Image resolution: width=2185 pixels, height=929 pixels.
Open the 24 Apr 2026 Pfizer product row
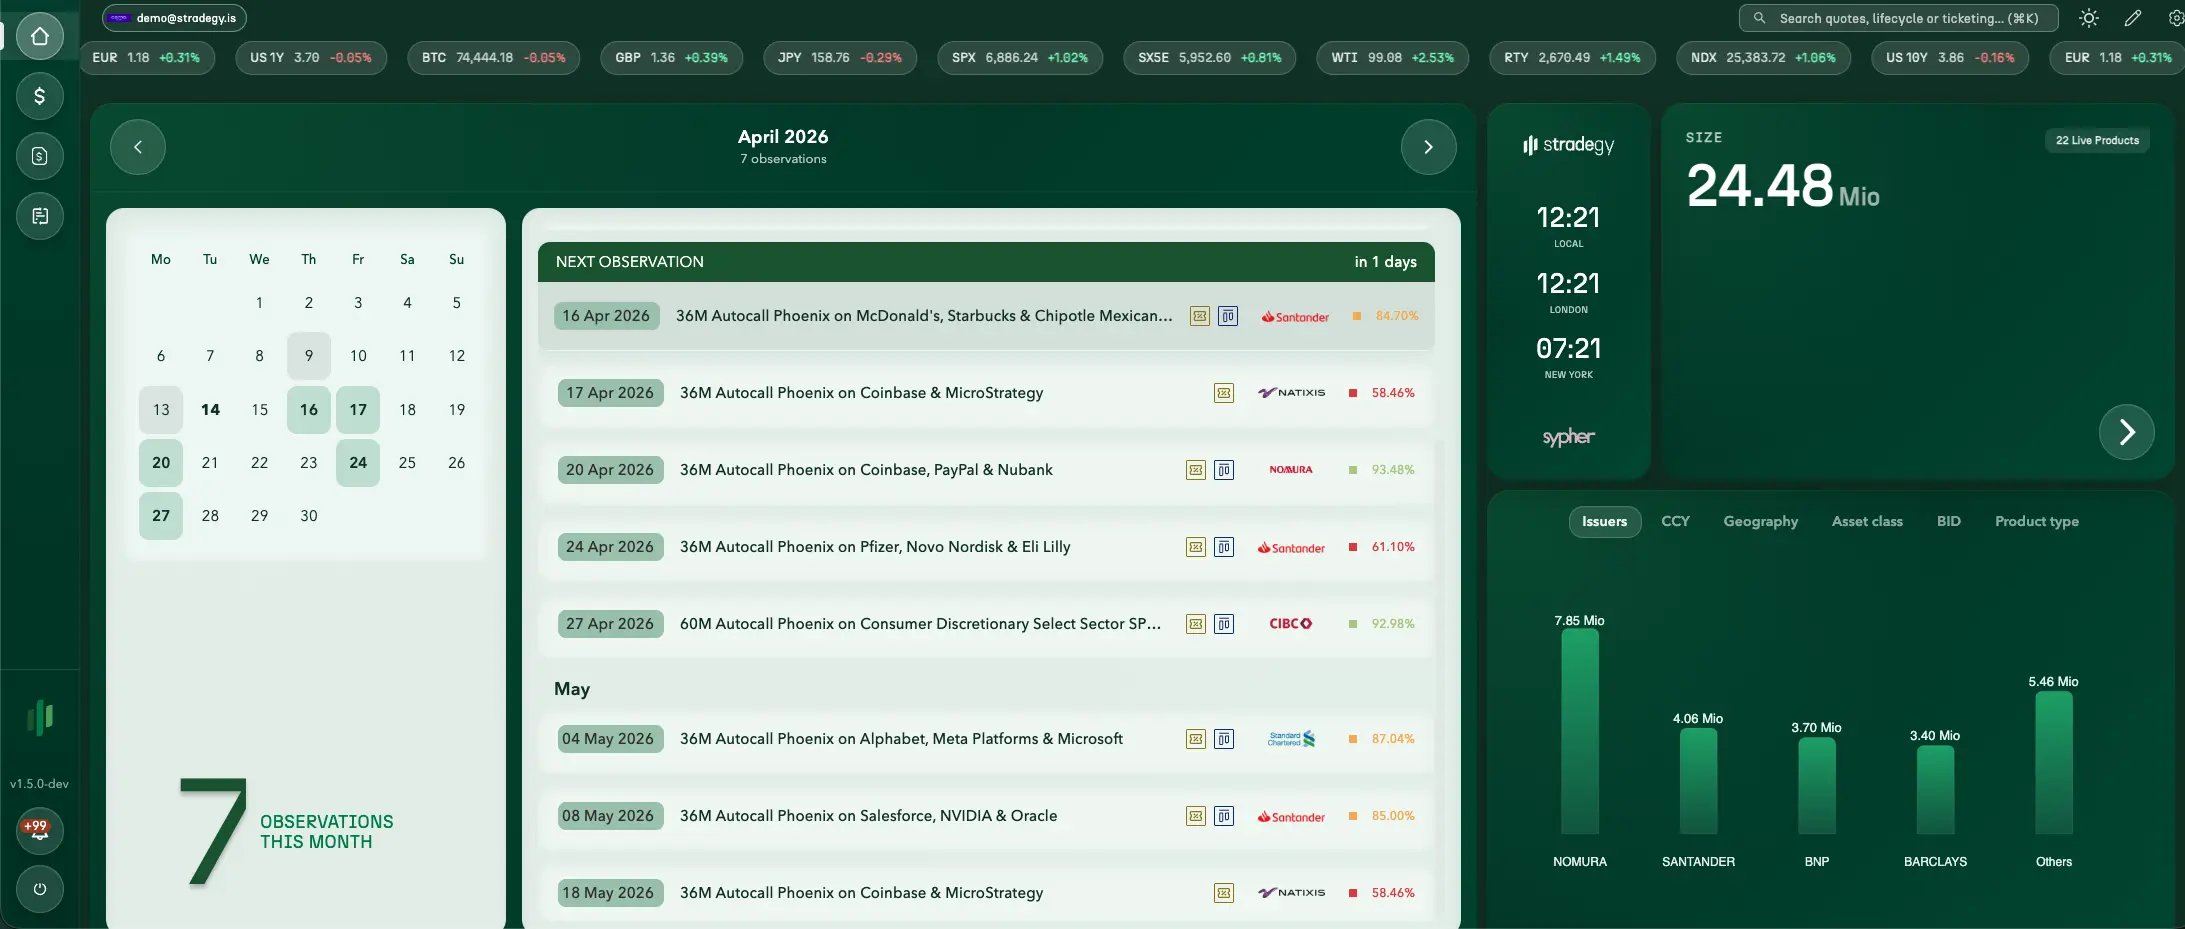(875, 547)
